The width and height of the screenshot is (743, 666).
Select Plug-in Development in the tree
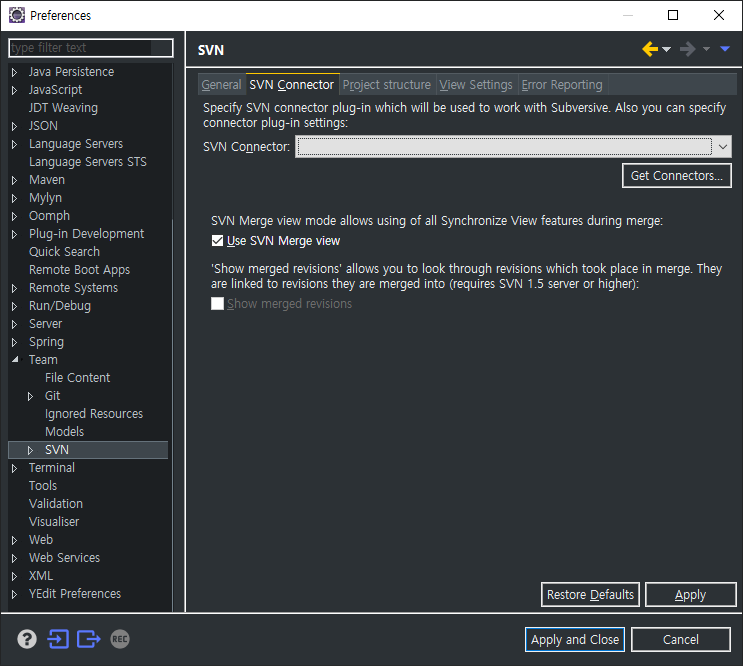(x=86, y=234)
